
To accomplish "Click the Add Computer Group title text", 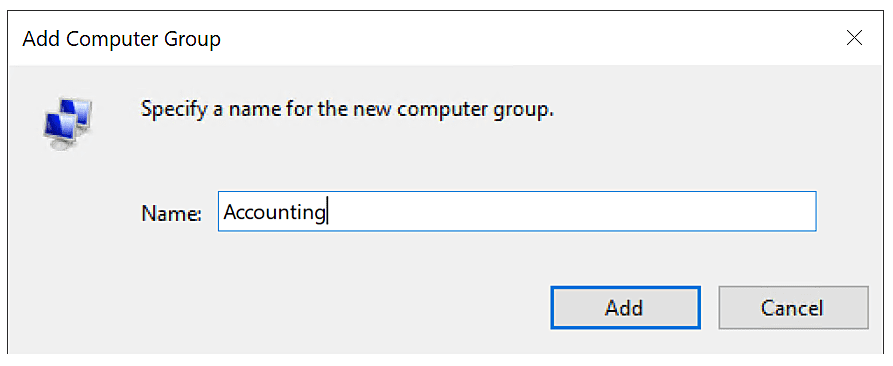I will [121, 40].
